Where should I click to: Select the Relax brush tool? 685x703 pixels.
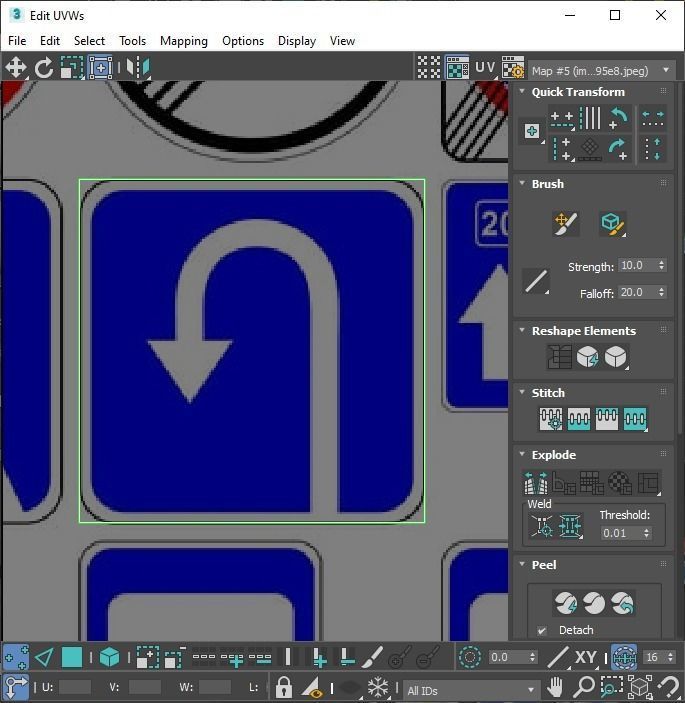coord(613,223)
